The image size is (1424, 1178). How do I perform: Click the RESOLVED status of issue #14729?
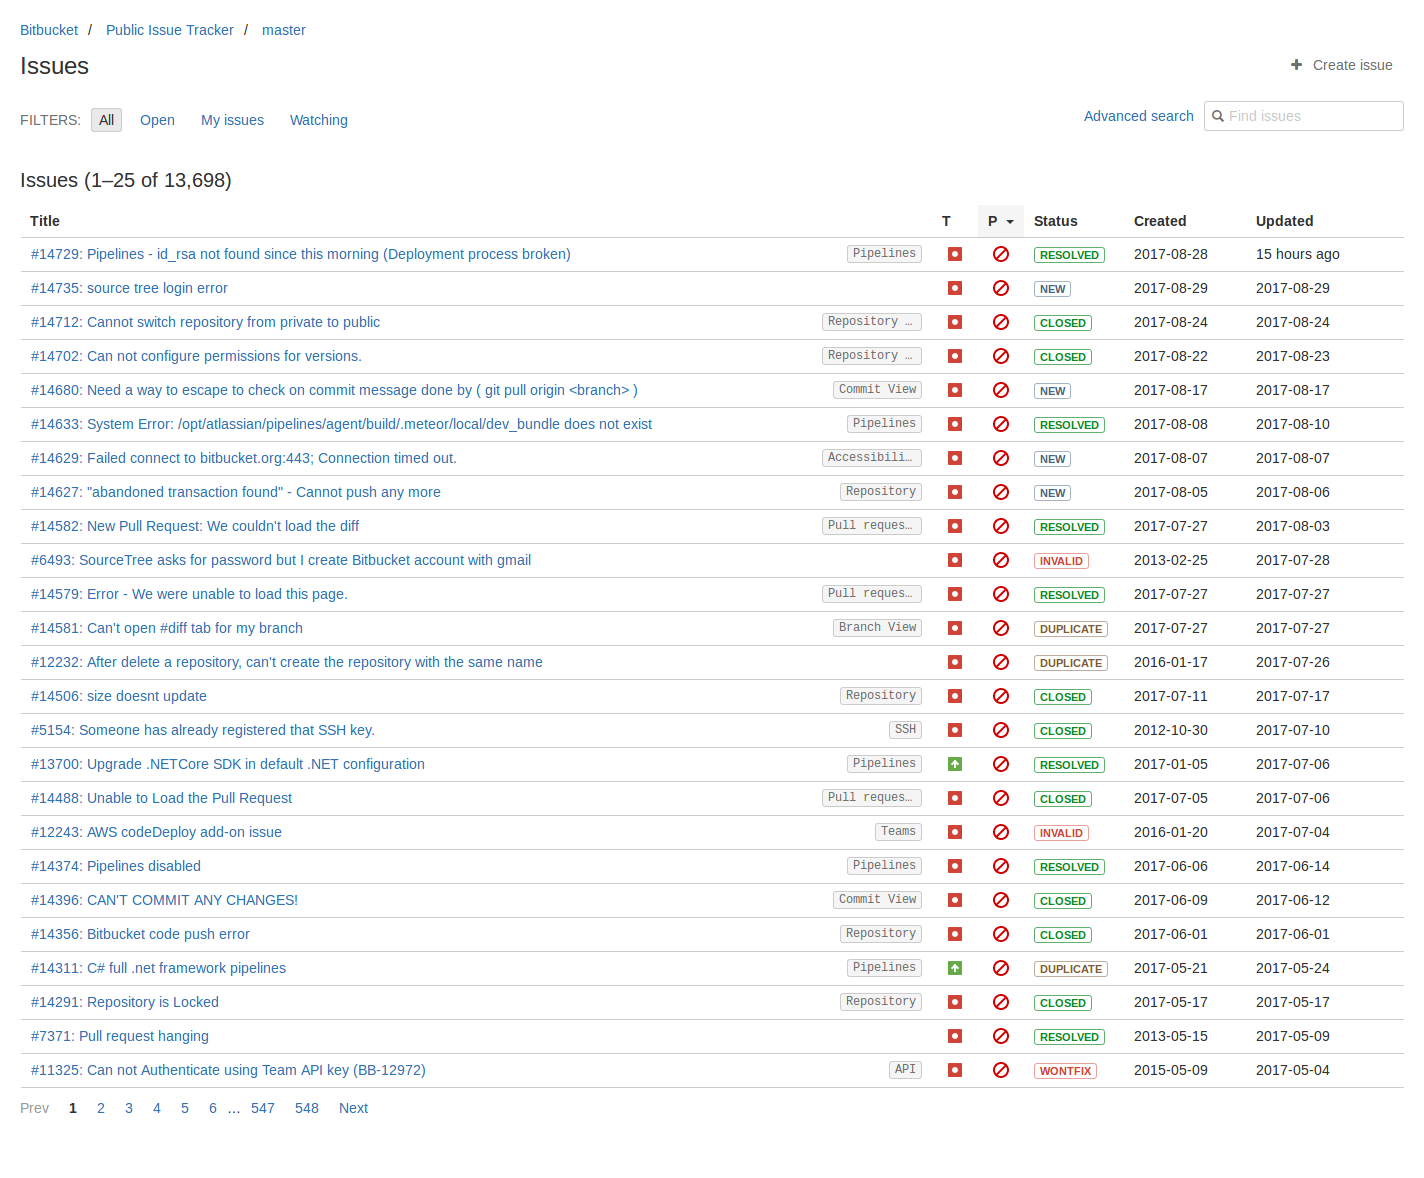1069,255
